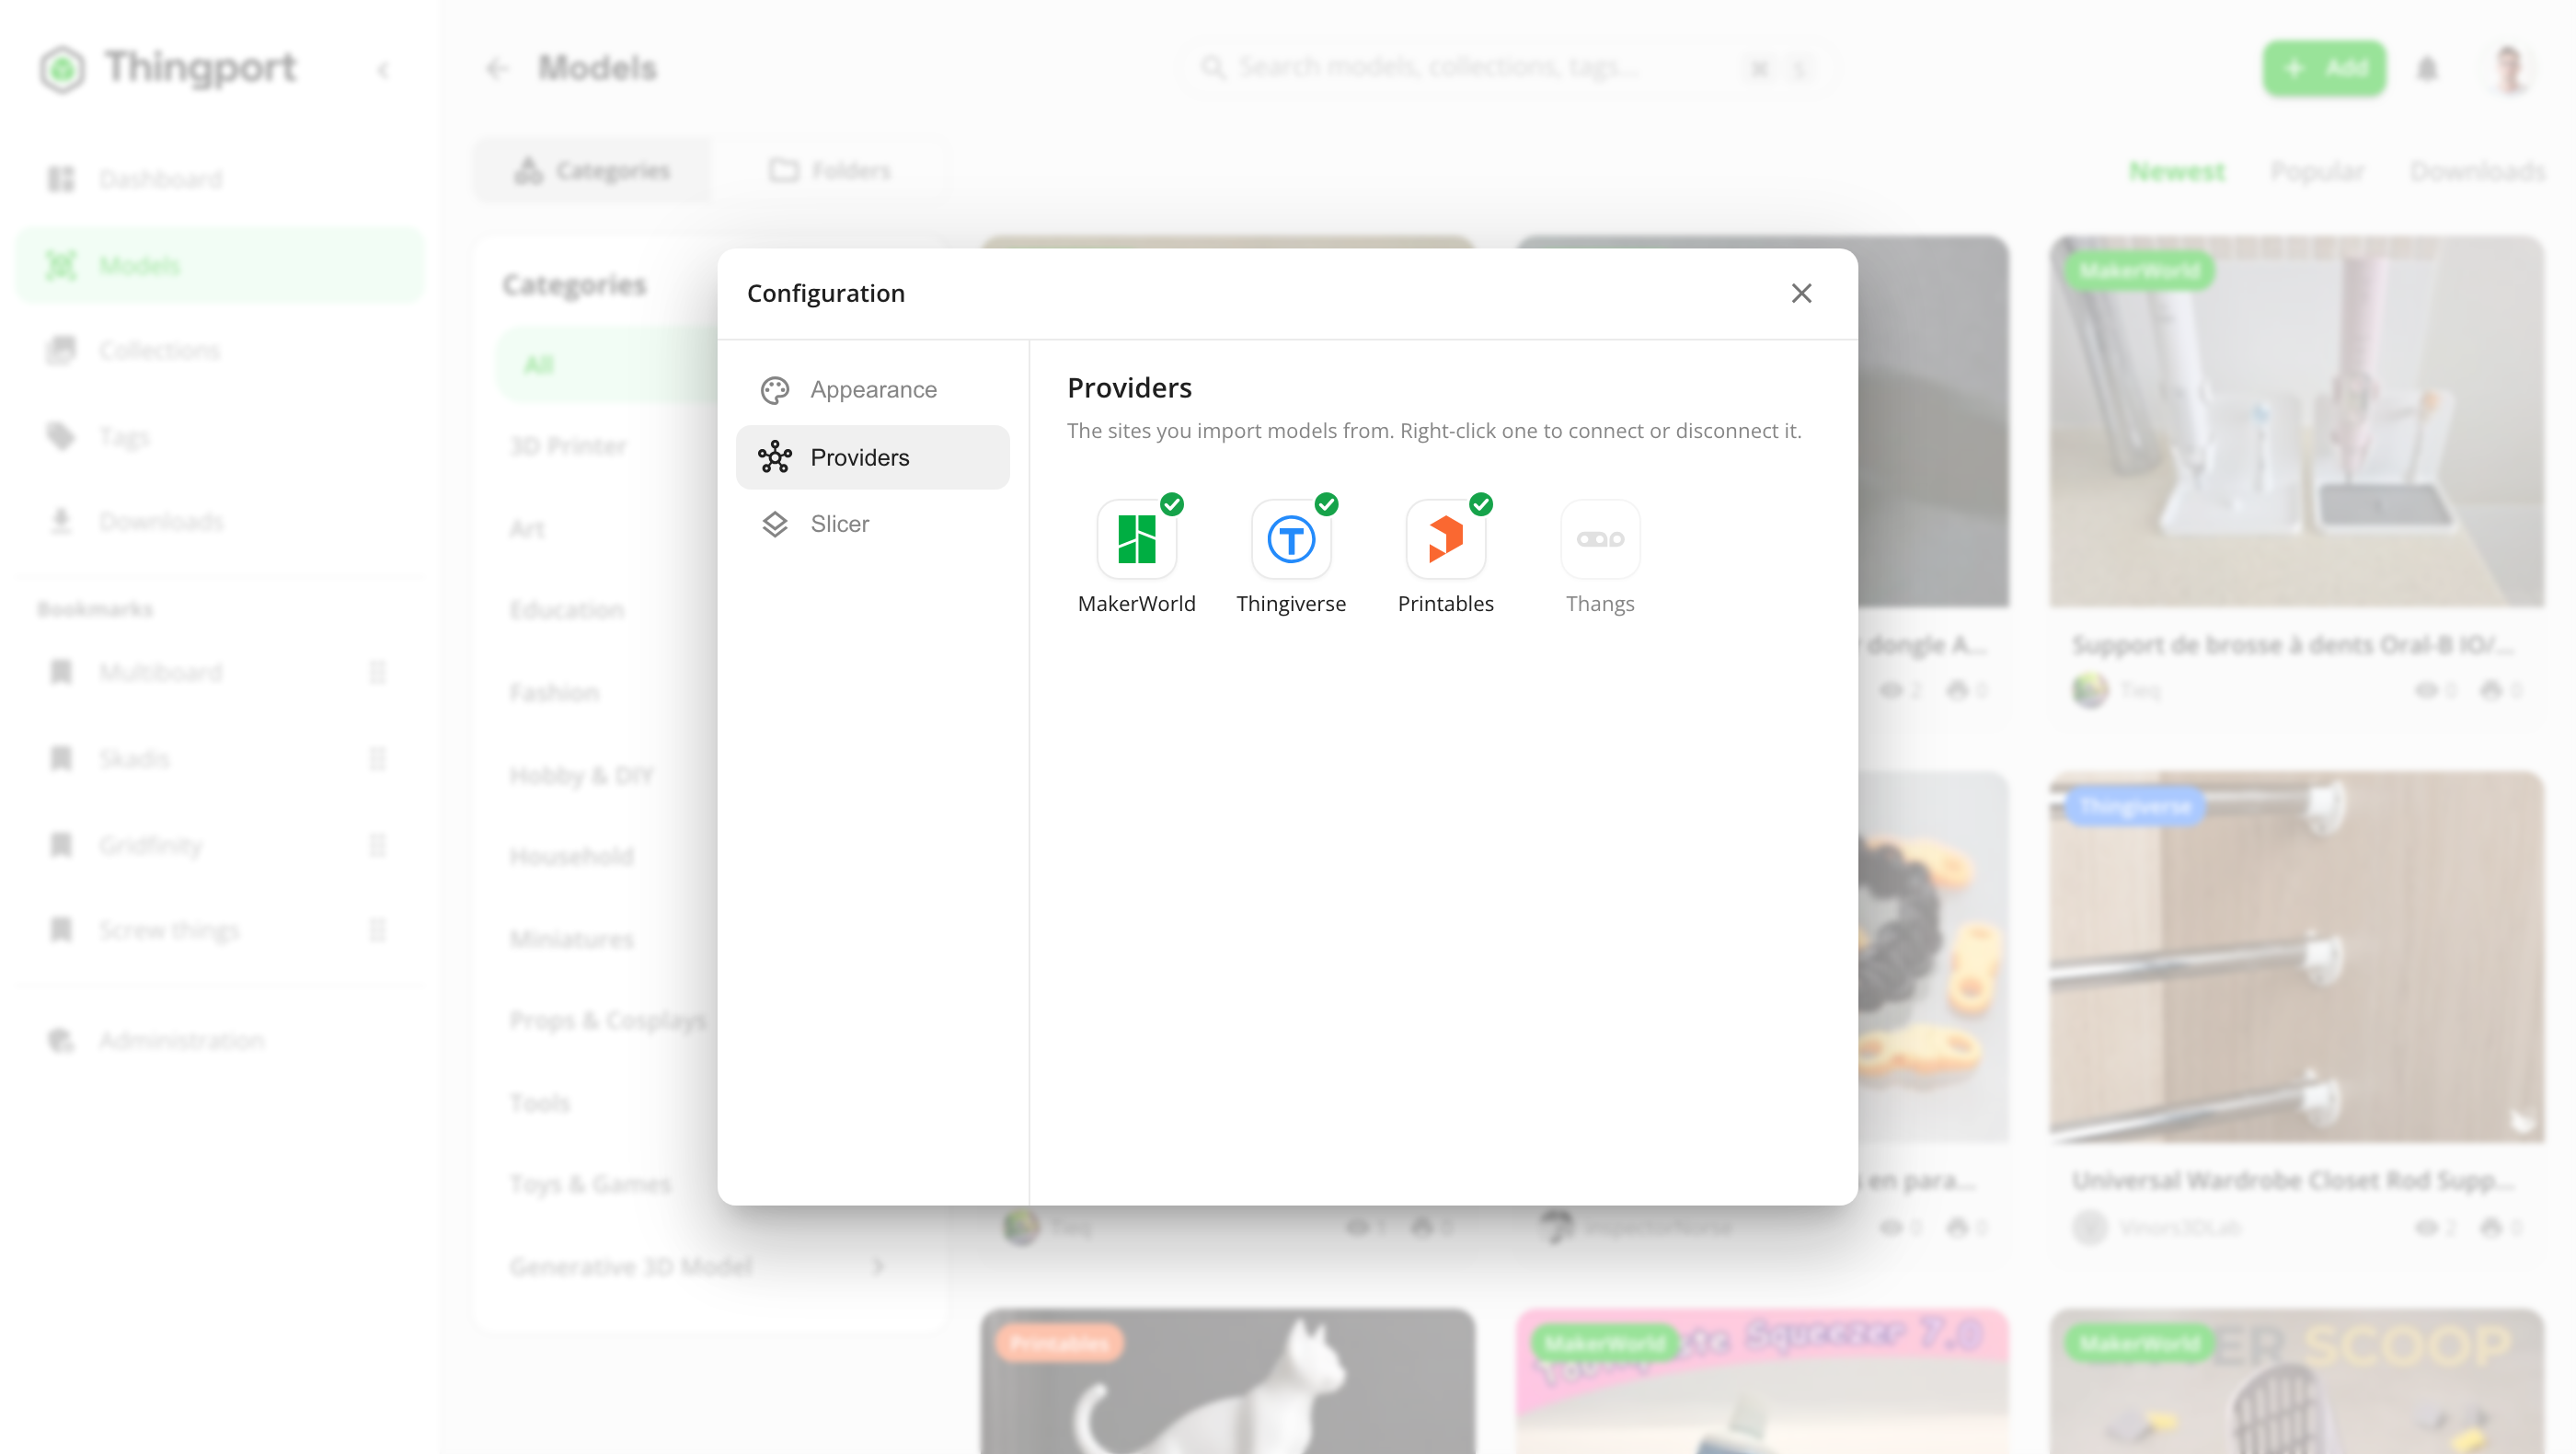Image resolution: width=2576 pixels, height=1454 pixels.
Task: Open Tags in the sidebar
Action: pos(220,436)
